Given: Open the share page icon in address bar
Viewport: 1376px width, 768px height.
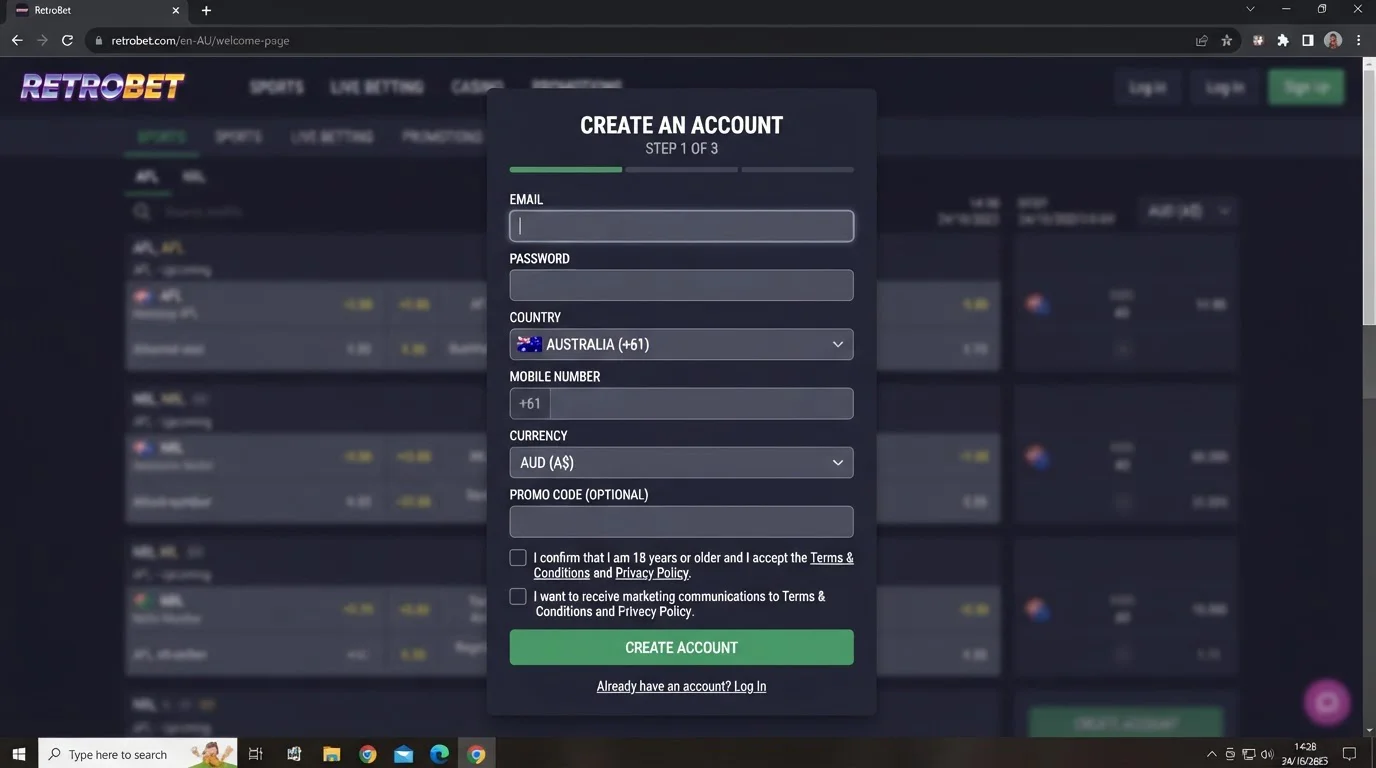Looking at the screenshot, I should click(1201, 40).
